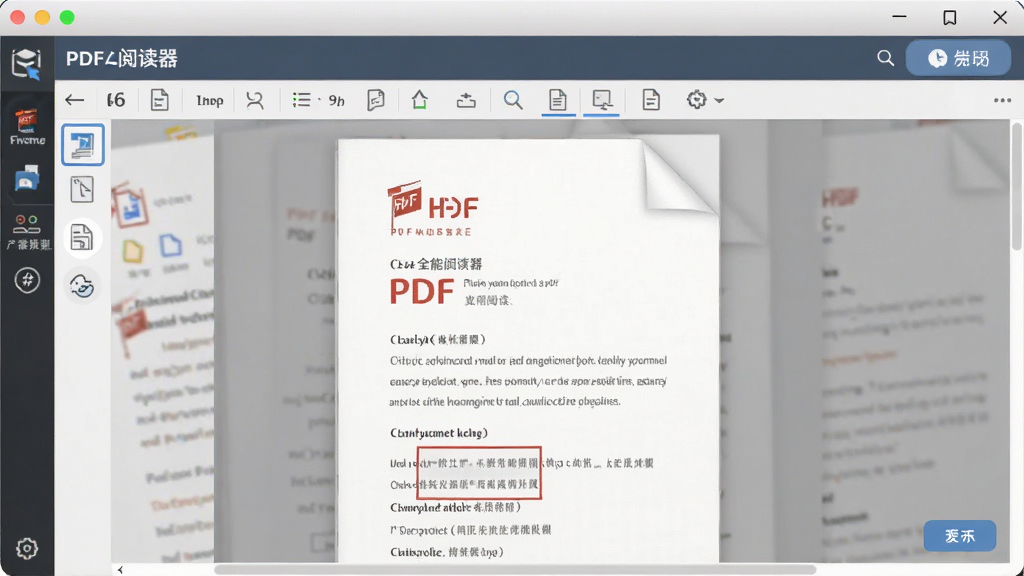Select the underlined single-page view icon
This screenshot has height=576, width=1024.
click(558, 100)
